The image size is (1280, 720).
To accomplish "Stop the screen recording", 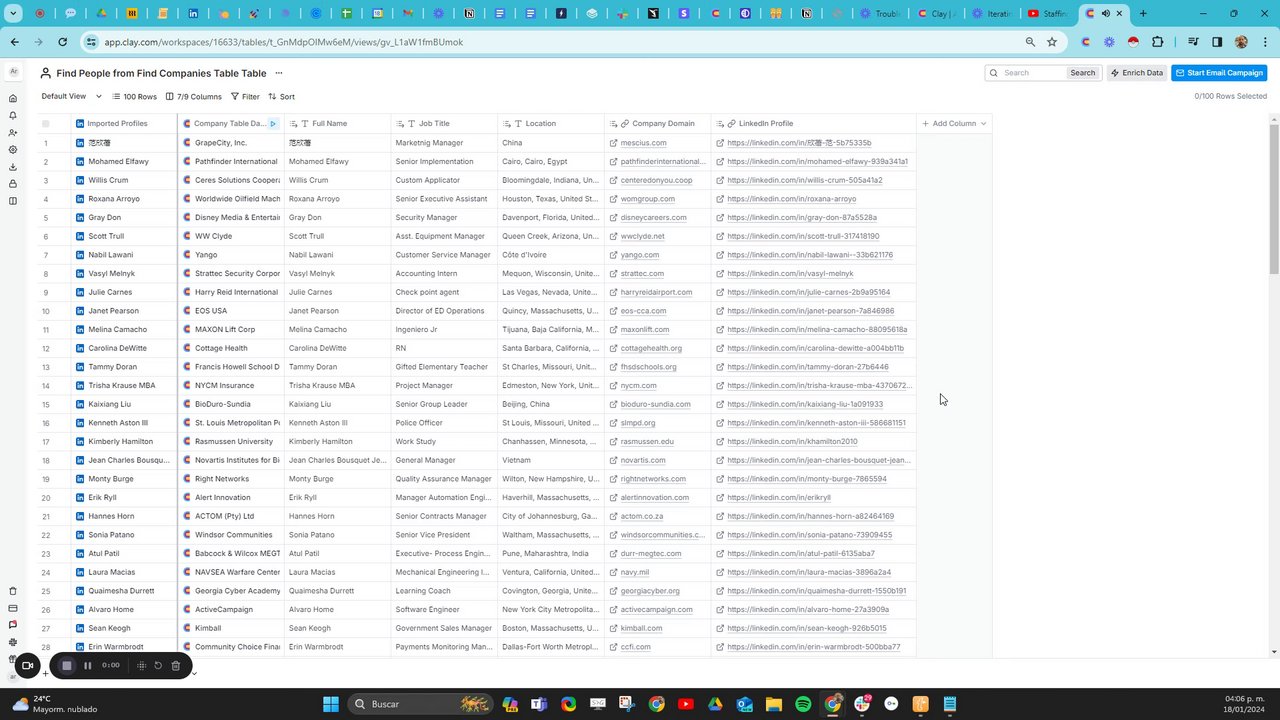I will tap(67, 665).
